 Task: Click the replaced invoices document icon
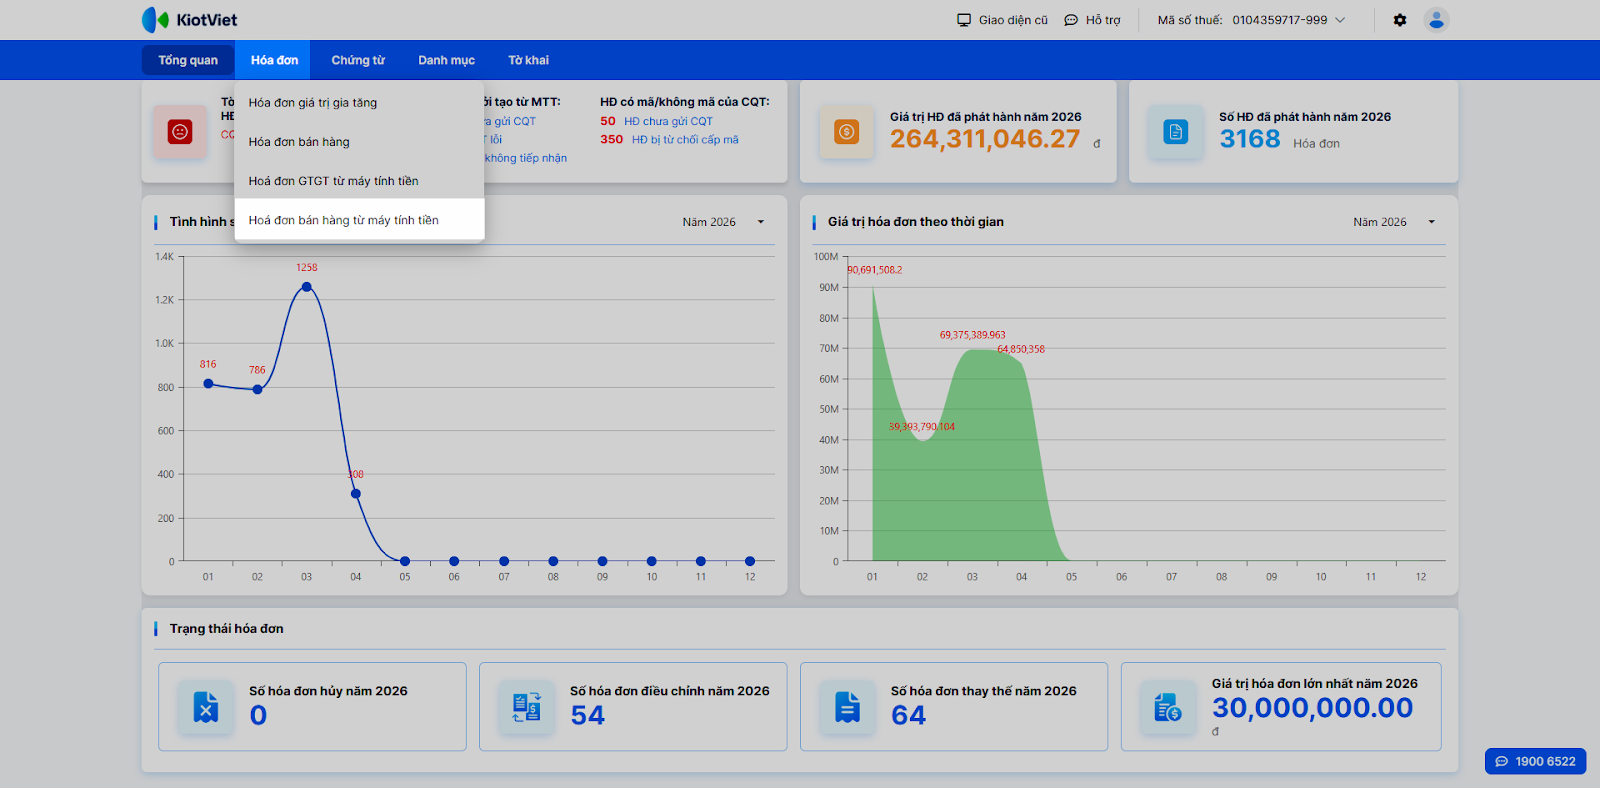pos(847,707)
